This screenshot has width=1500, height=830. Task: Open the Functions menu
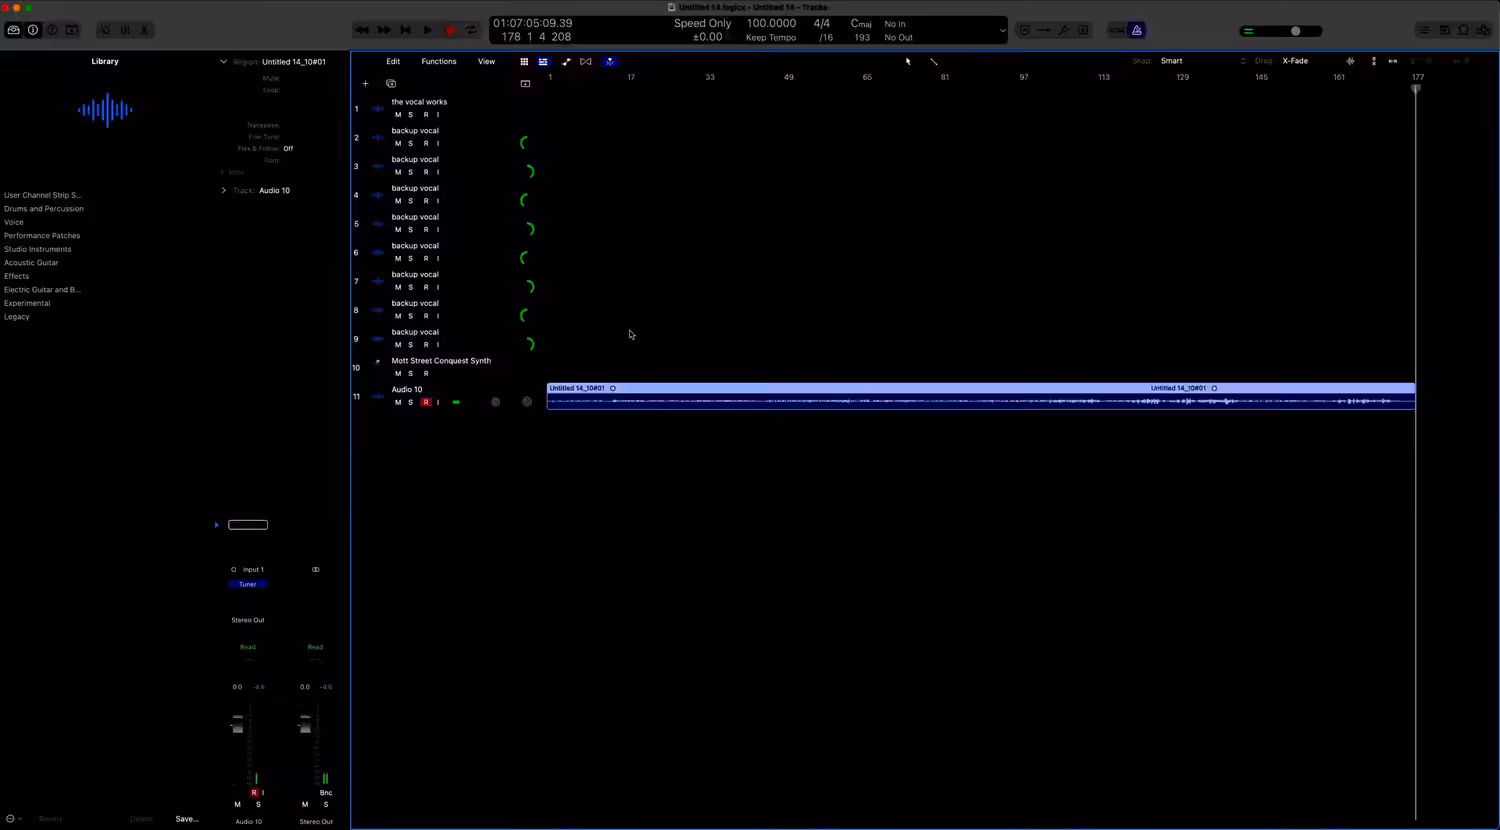(x=439, y=61)
